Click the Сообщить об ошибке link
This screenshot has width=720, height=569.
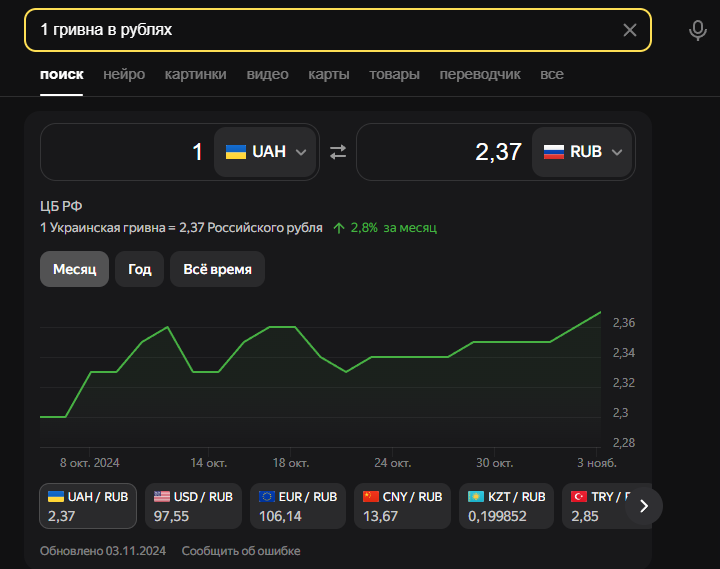(x=241, y=551)
